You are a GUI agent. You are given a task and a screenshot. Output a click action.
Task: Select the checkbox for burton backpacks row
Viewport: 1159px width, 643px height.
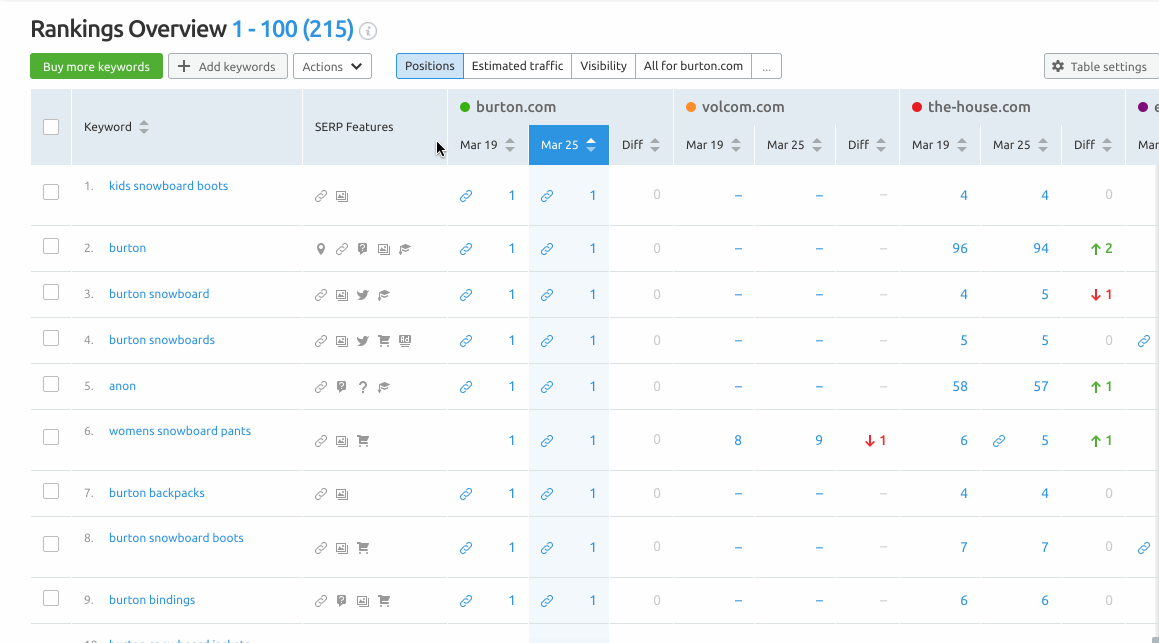51,491
